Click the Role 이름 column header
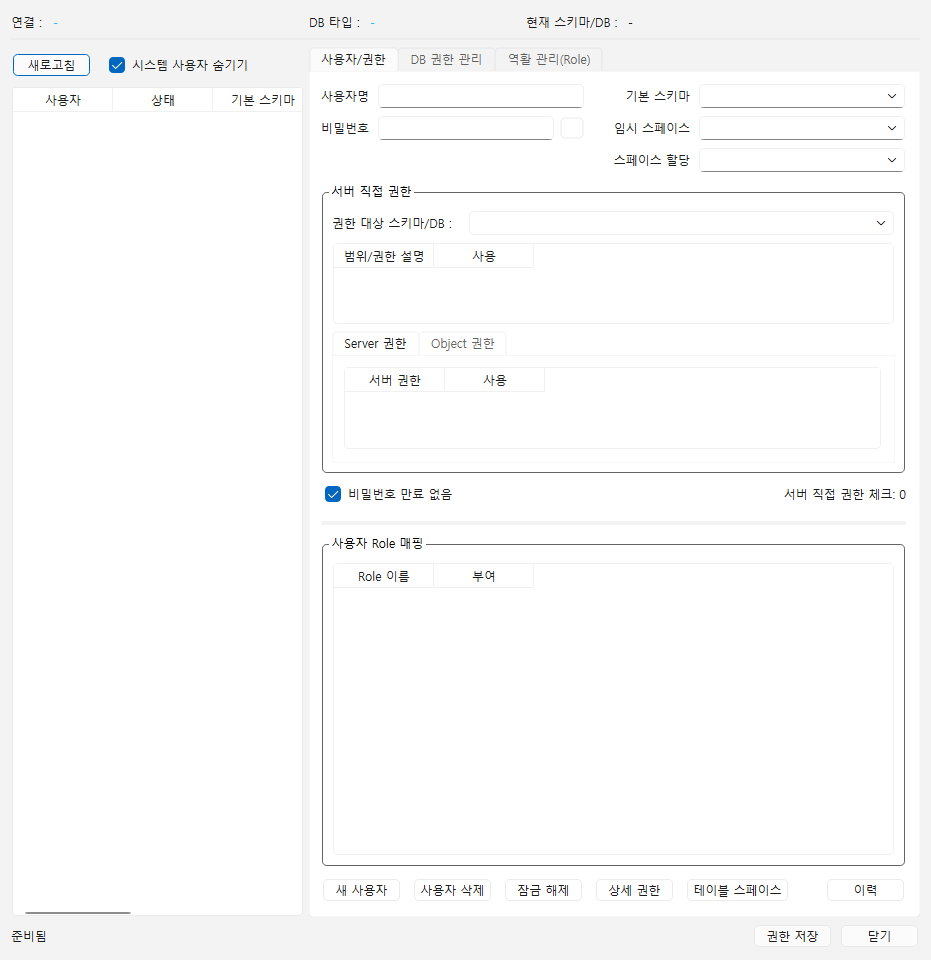The width and height of the screenshot is (931, 960). tap(384, 576)
